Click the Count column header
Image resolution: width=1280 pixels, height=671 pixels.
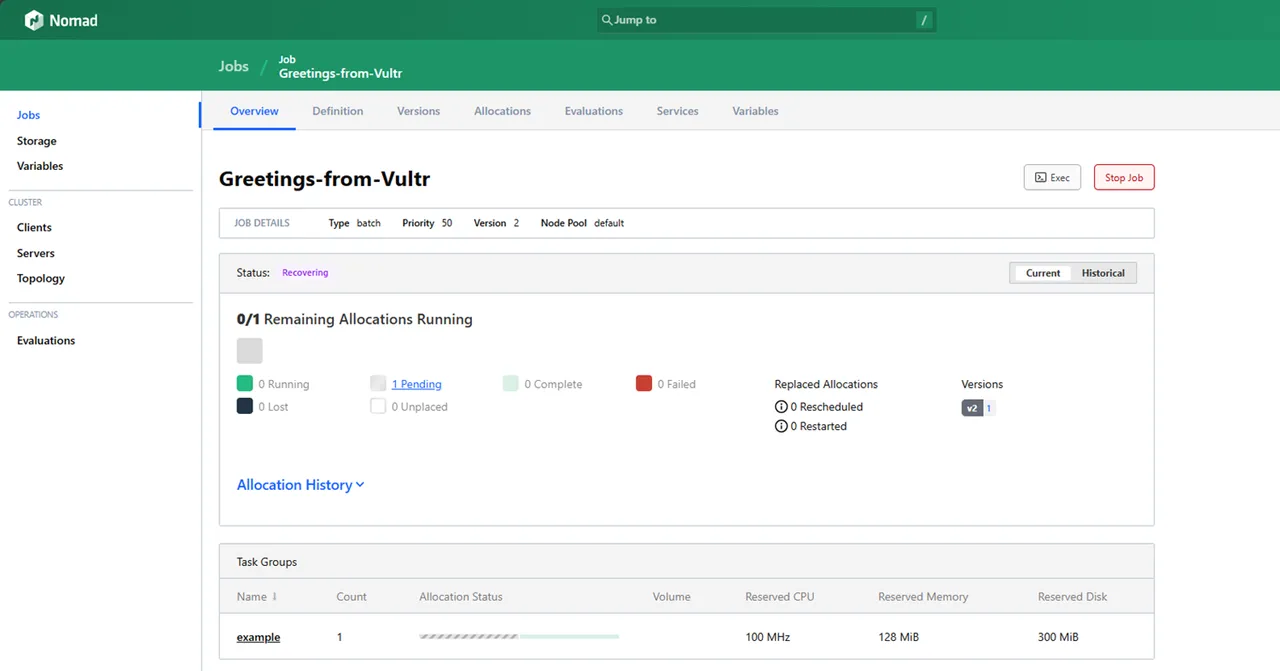pyautogui.click(x=351, y=597)
